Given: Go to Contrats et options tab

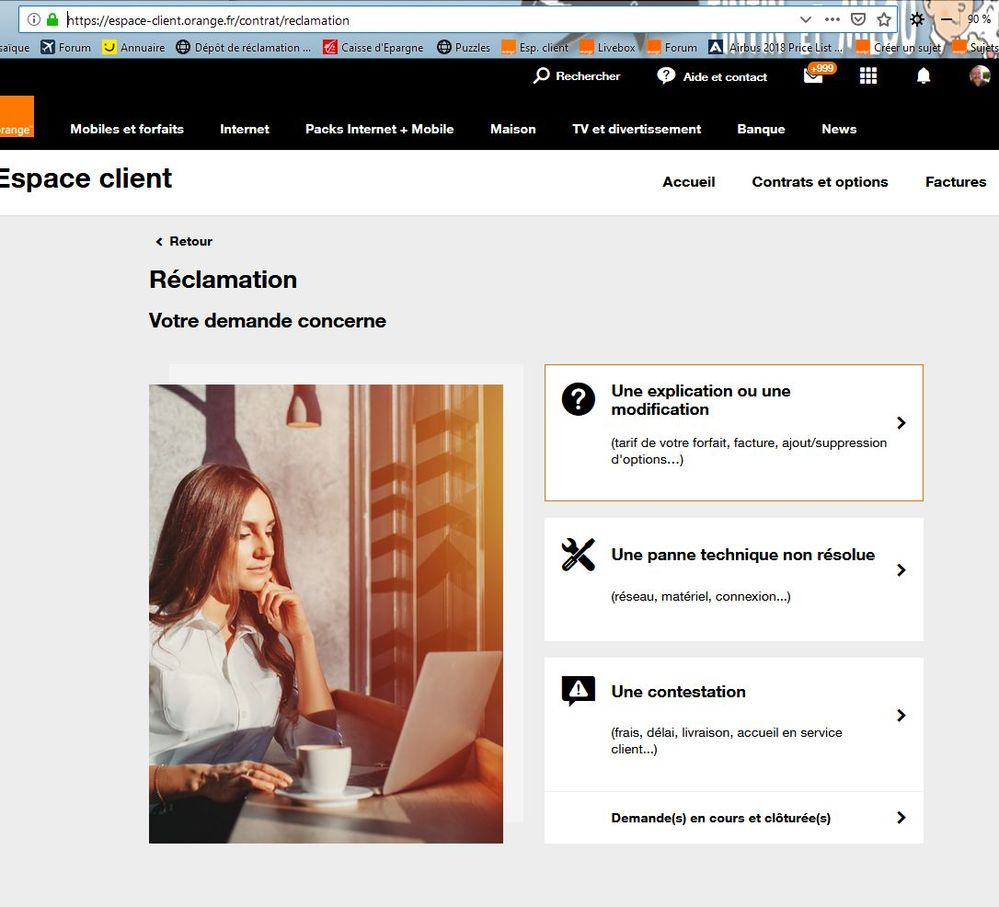Looking at the screenshot, I should pos(819,182).
